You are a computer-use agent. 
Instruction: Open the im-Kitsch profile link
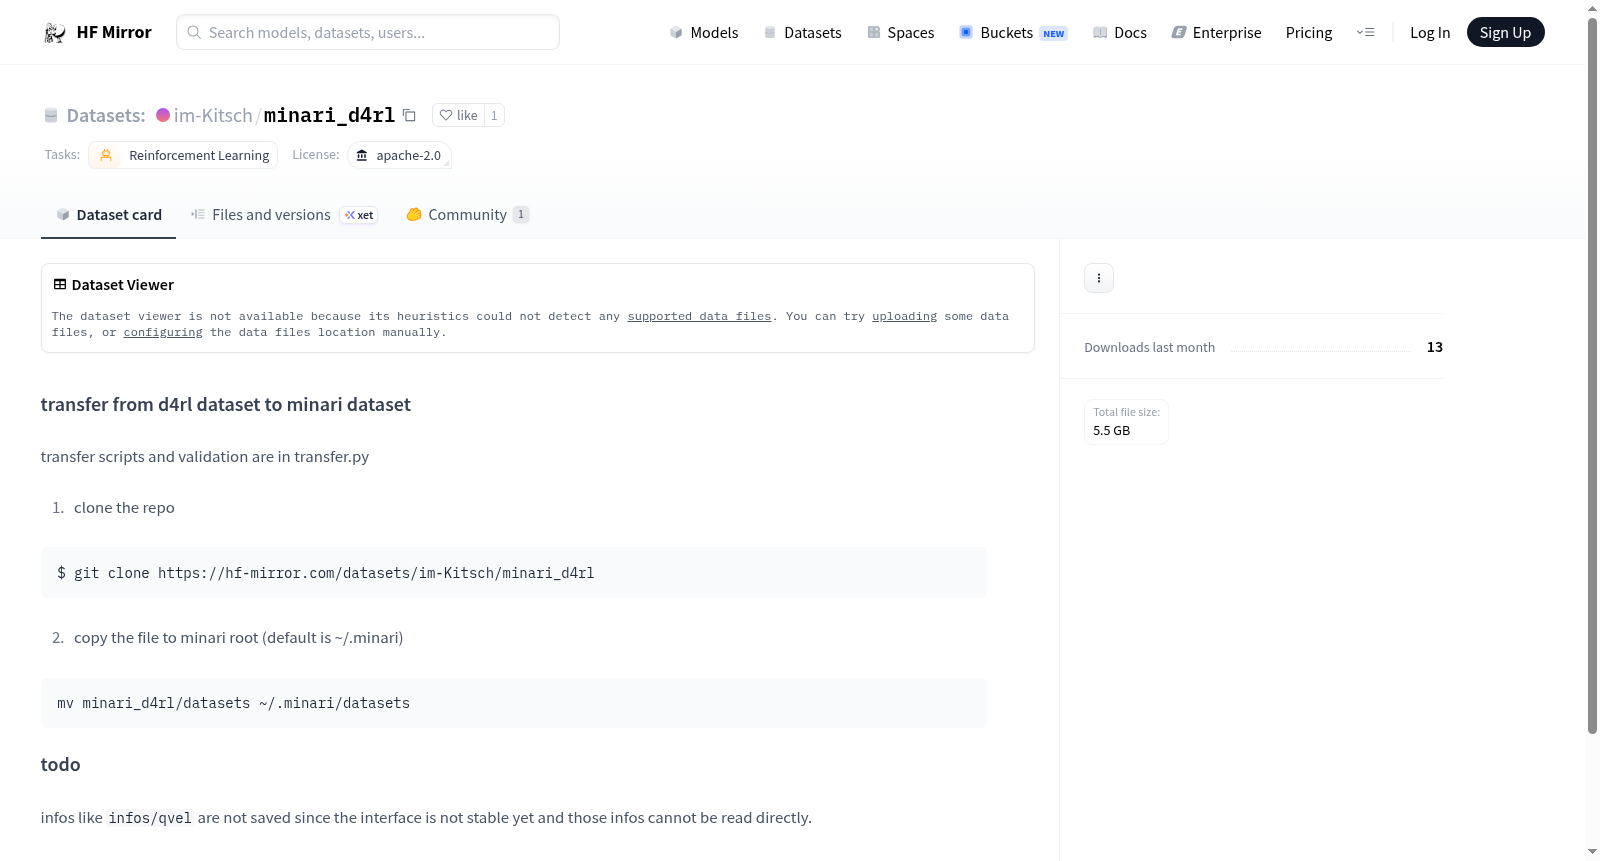(x=213, y=116)
